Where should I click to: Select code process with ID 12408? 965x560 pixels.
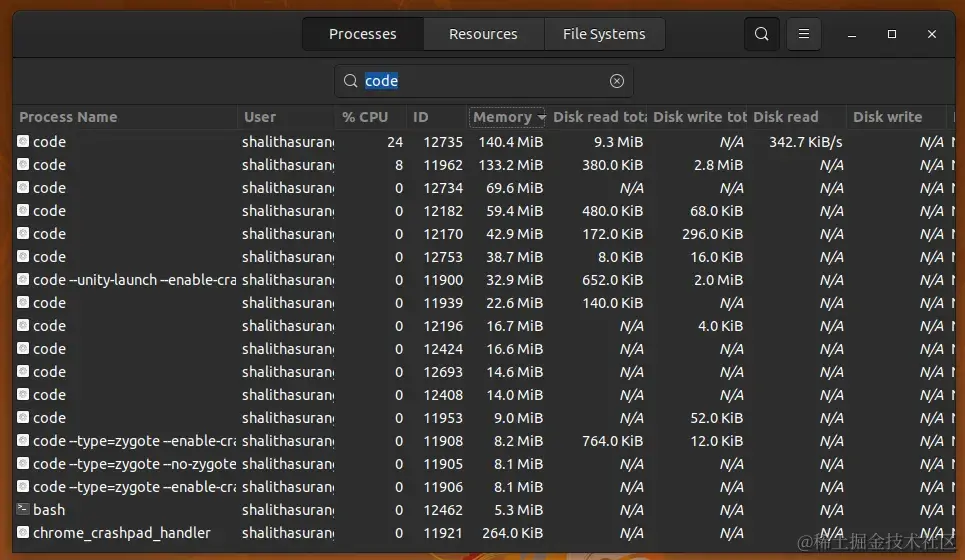484,394
